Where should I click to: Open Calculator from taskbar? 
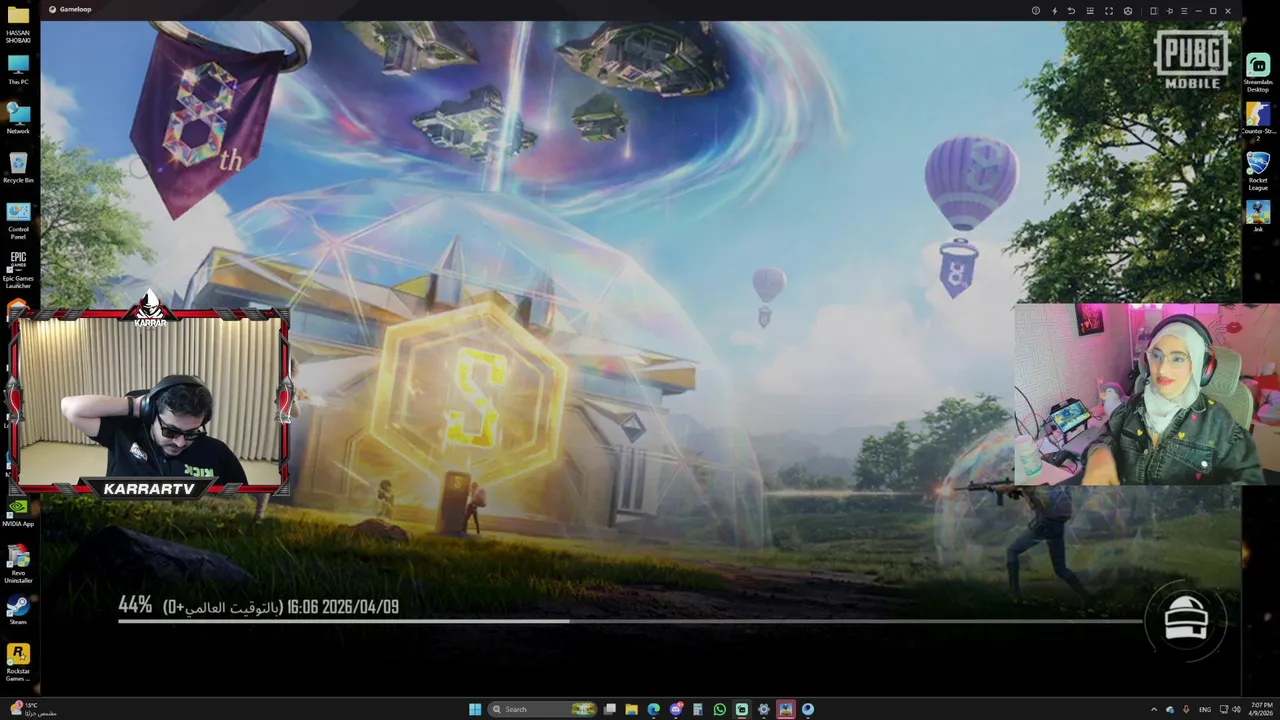click(x=698, y=709)
